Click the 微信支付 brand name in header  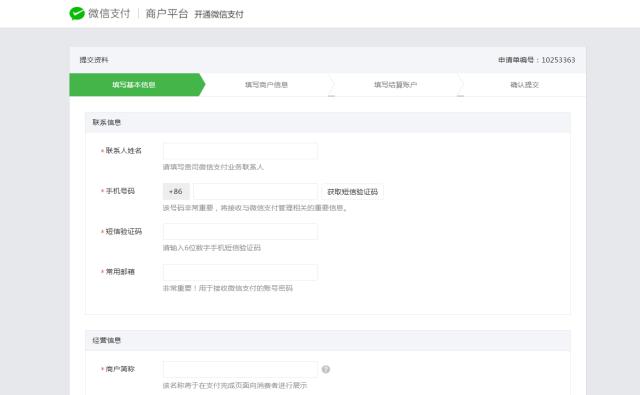[109, 13]
